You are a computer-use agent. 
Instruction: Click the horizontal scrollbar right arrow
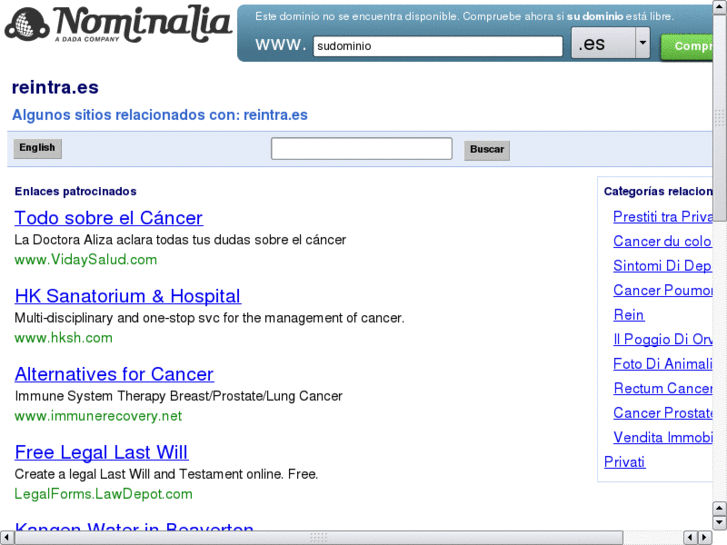point(705,538)
